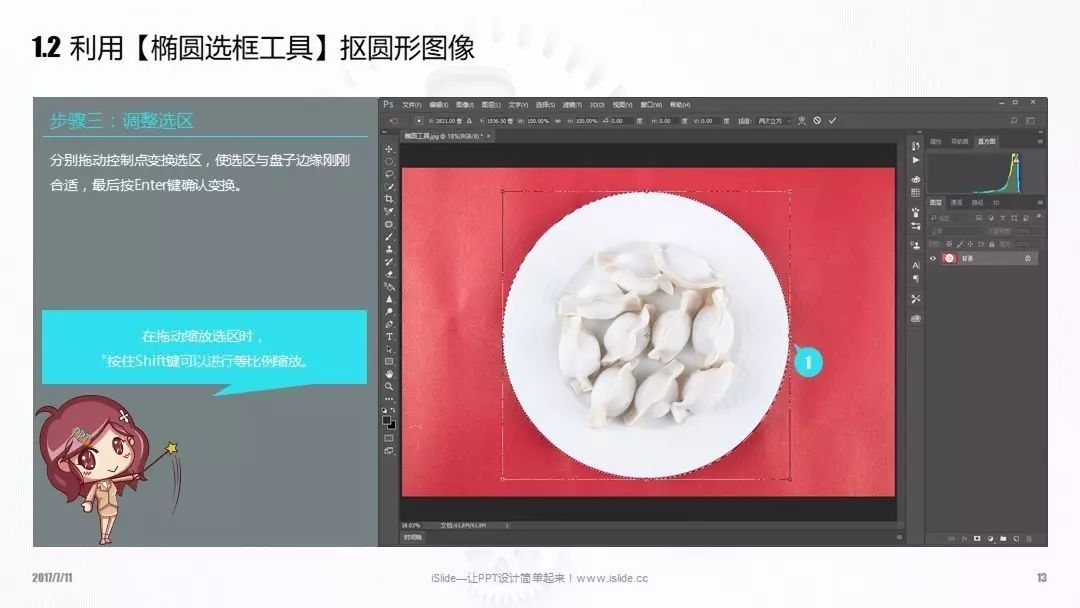Open the layer blend mode dropdown
The width and height of the screenshot is (1080, 608).
(x=953, y=231)
